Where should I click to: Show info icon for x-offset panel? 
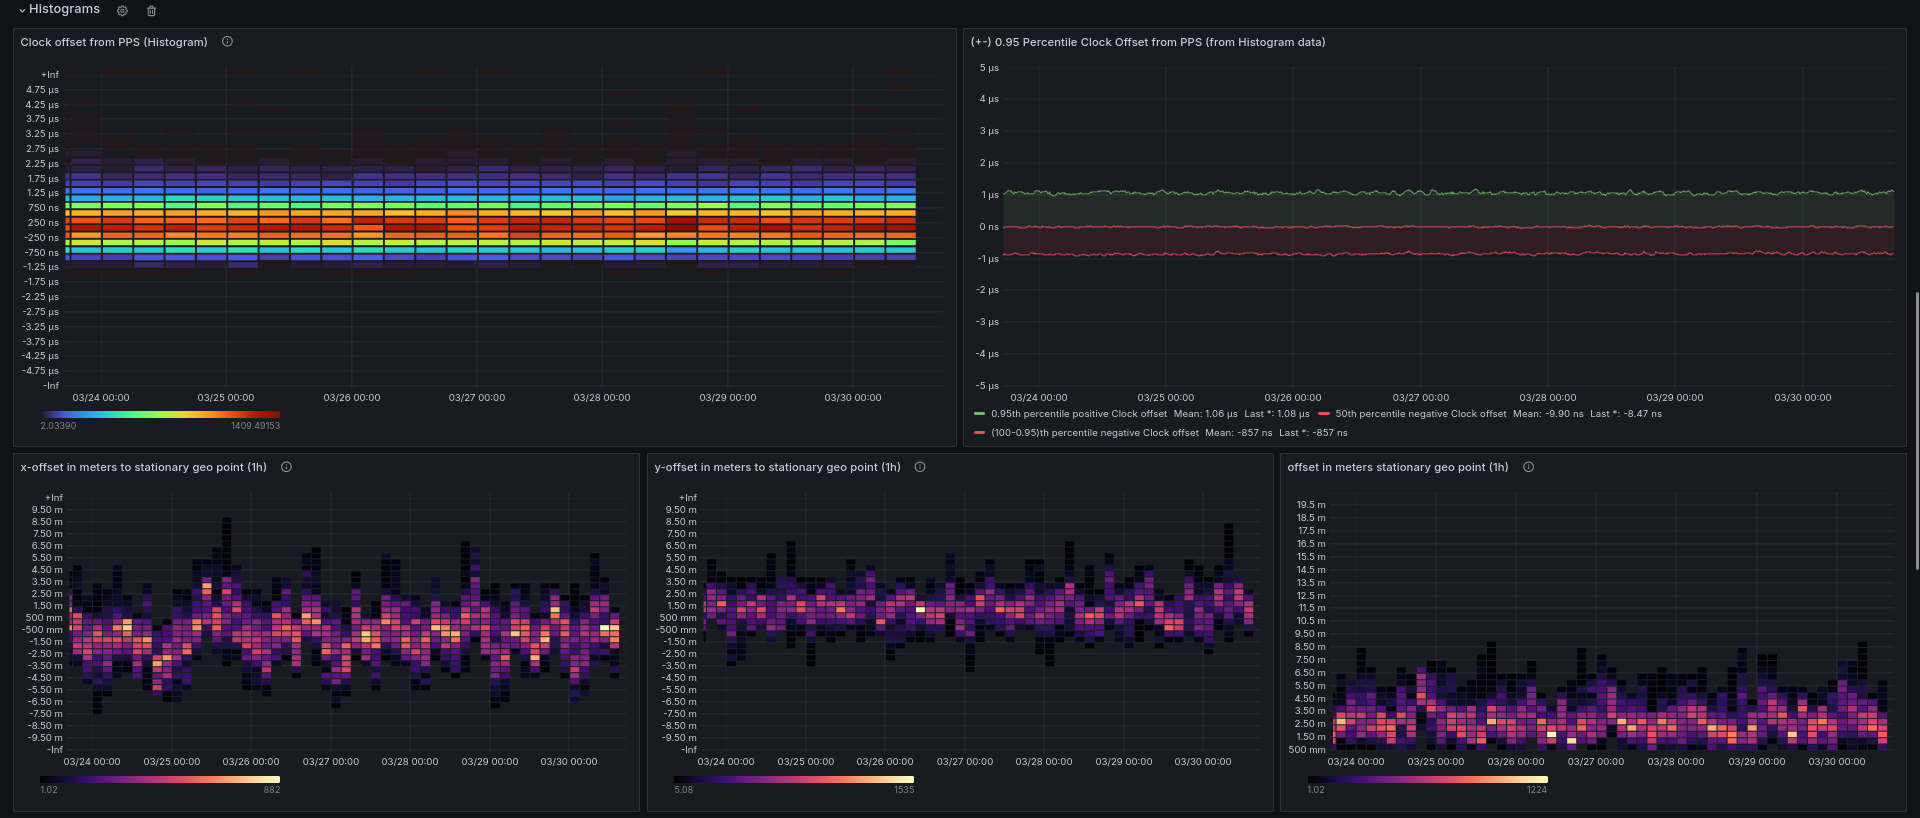(x=286, y=467)
